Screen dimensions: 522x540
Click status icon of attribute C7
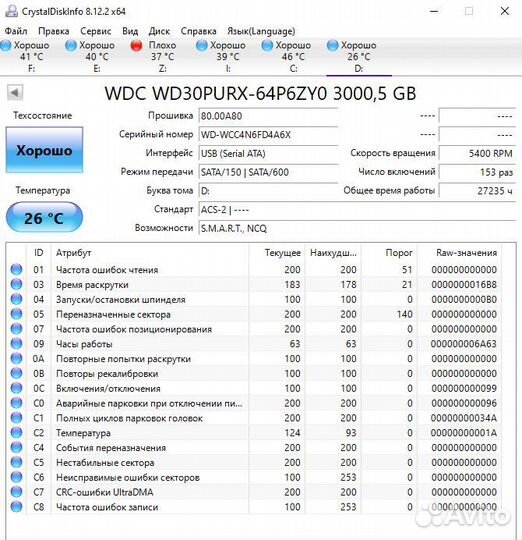16,492
